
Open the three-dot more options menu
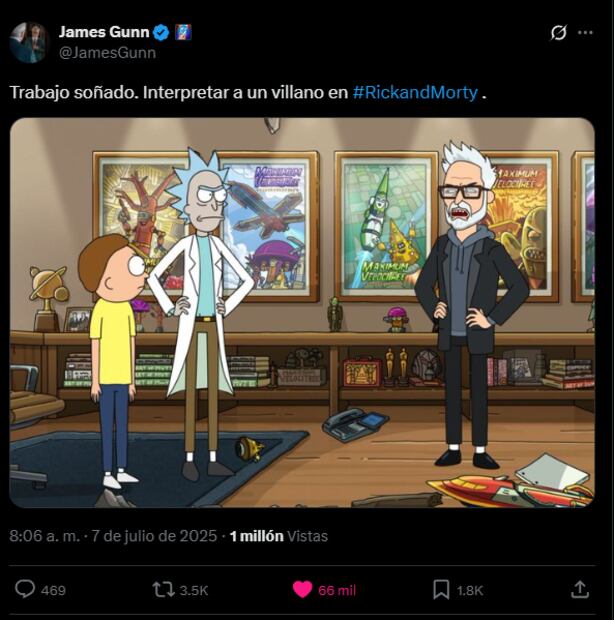point(585,32)
